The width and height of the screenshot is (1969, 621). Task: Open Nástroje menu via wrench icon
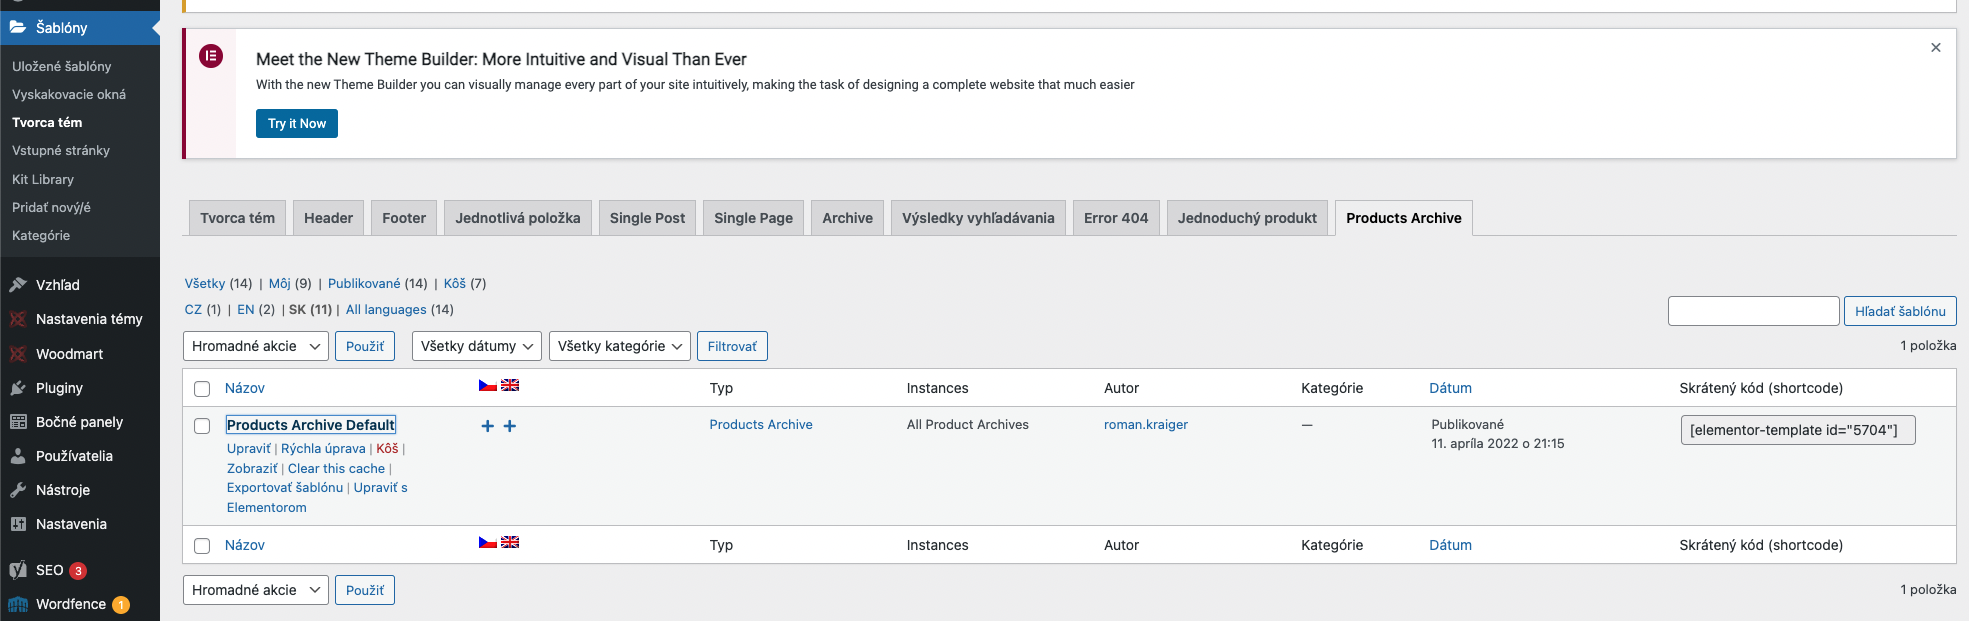point(18,490)
